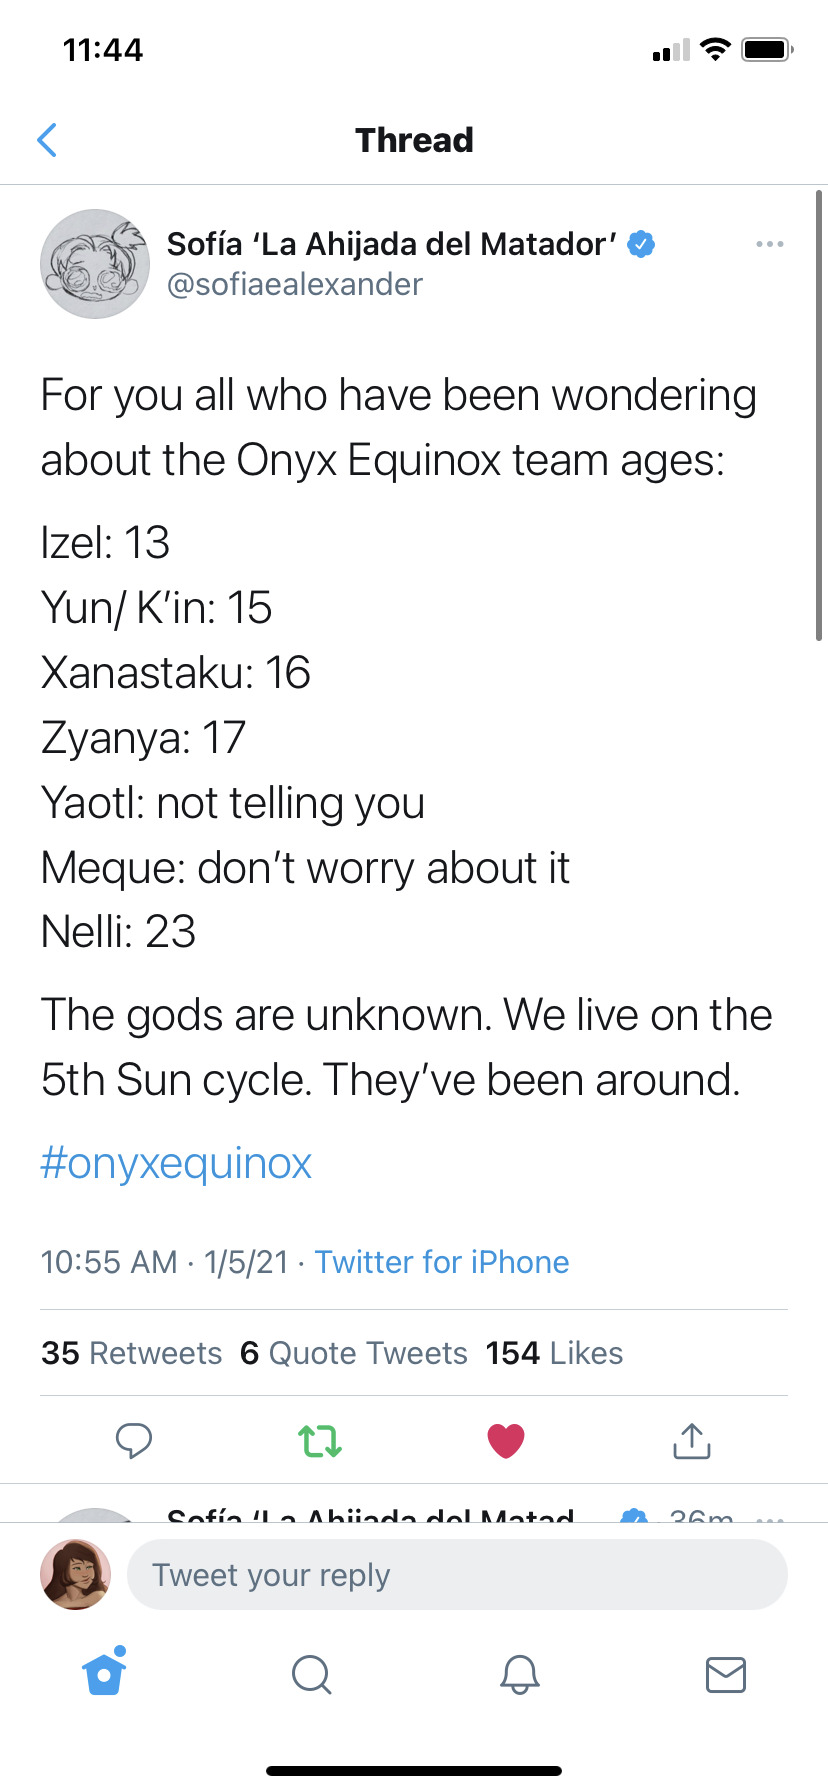View the 35 Retweets list
828x1792 pixels.
click(131, 1353)
